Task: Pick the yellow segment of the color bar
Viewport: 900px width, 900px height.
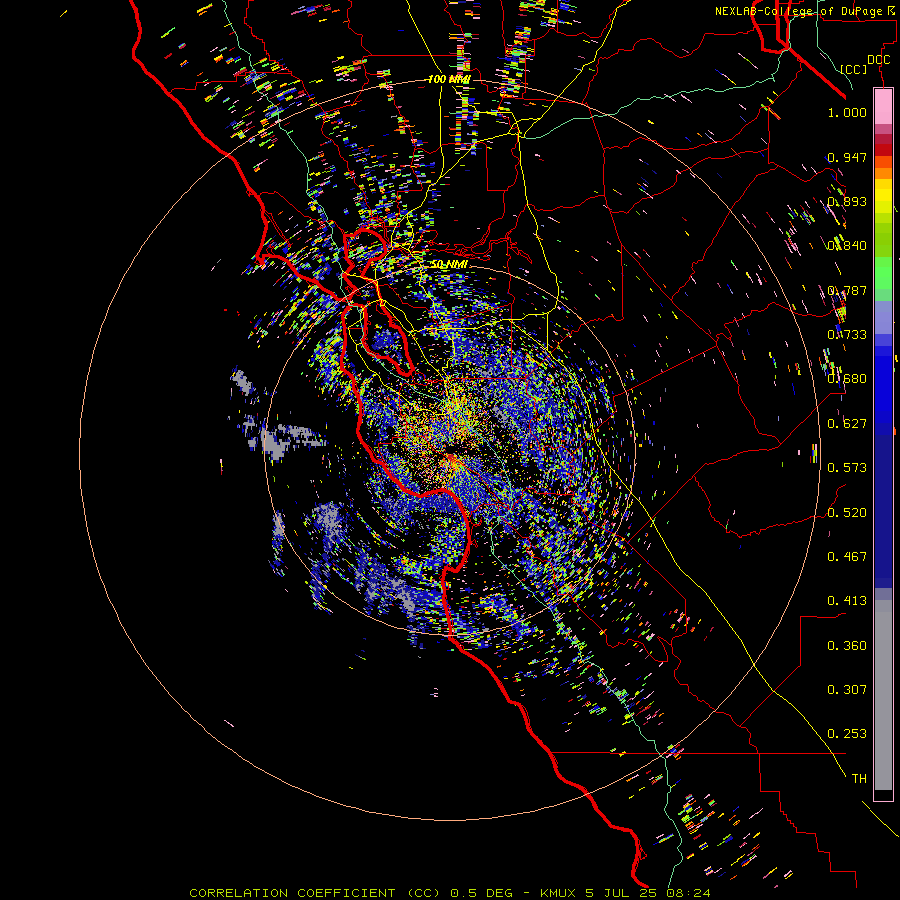Action: point(883,196)
